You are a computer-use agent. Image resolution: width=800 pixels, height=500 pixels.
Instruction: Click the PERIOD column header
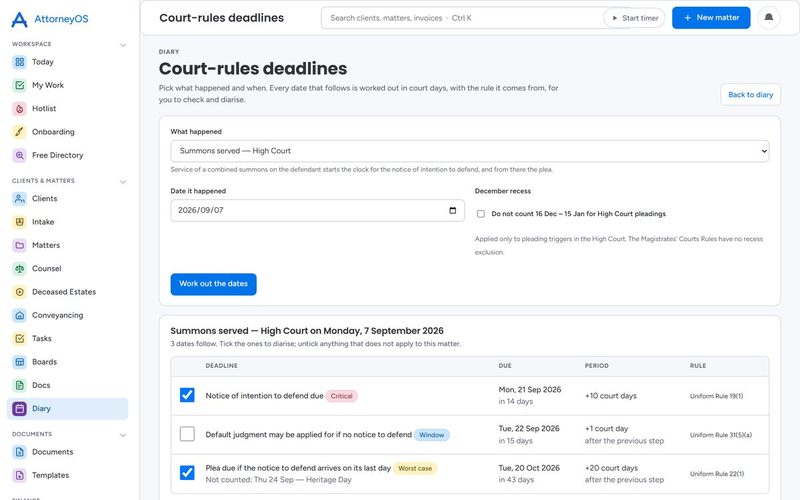(x=596, y=366)
